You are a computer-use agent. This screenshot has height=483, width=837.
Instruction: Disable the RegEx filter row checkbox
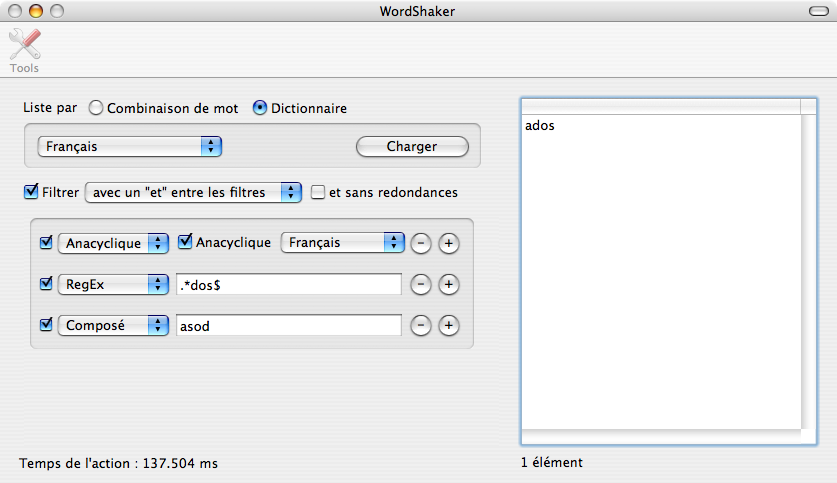tap(46, 283)
